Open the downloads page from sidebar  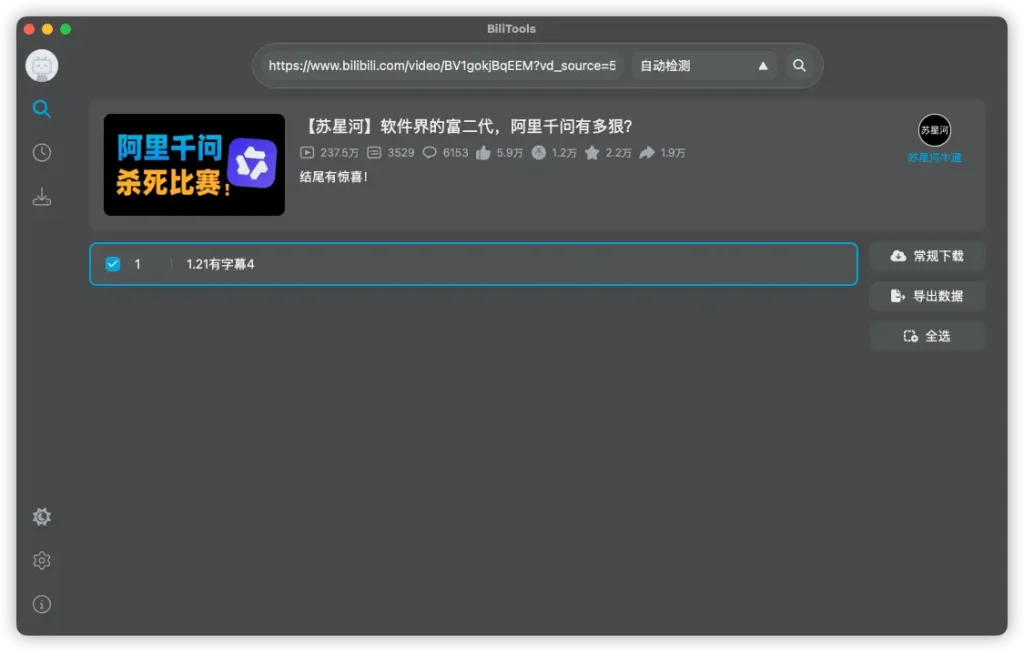(42, 197)
